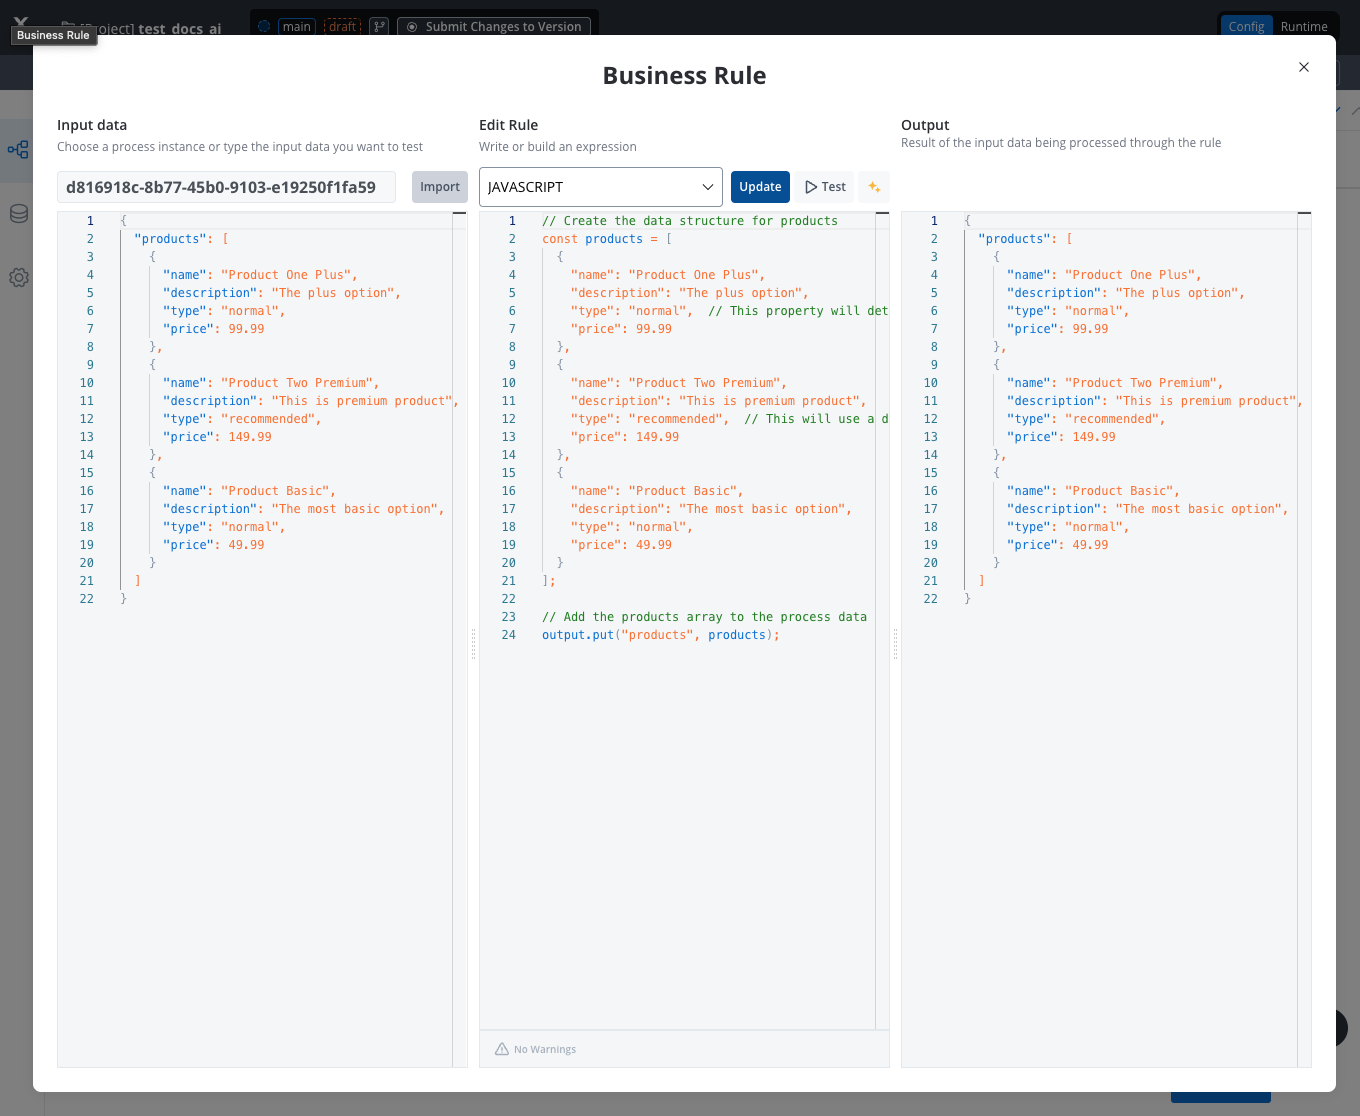Image resolution: width=1360 pixels, height=1116 pixels.
Task: Click the blue Update button
Action: (x=760, y=187)
